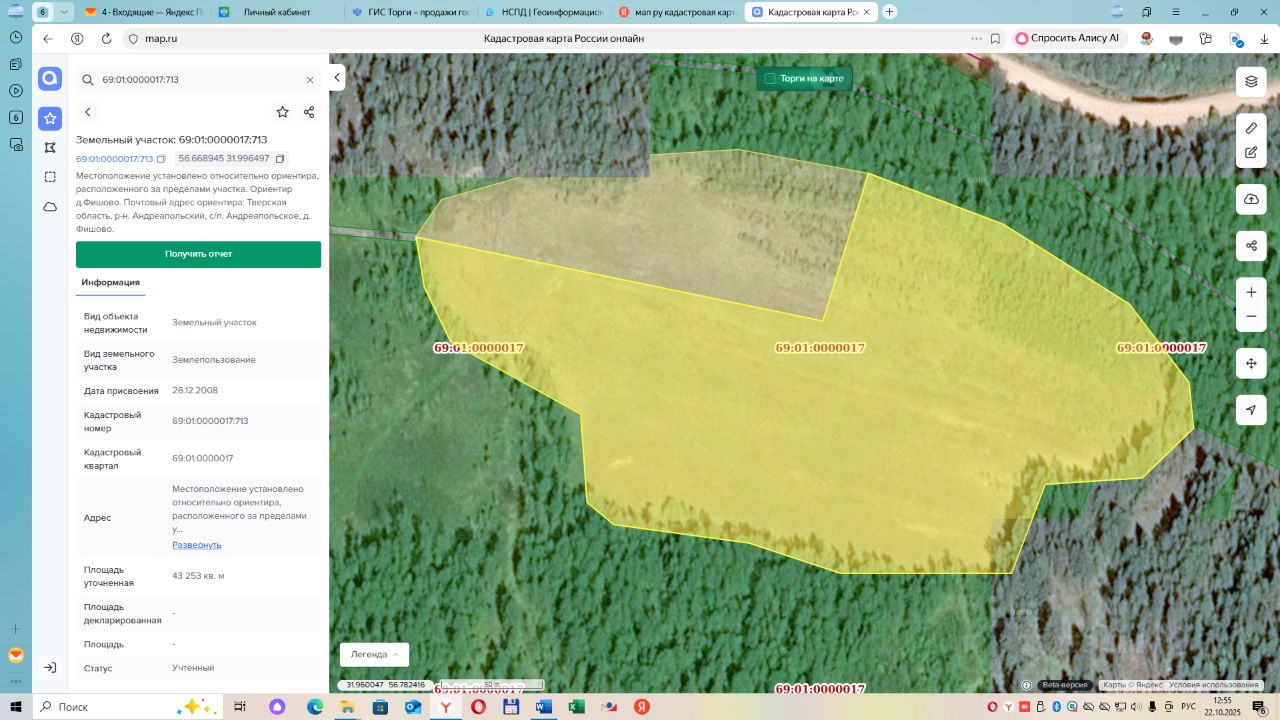Copy cadastral number 69:01:0000017:713

point(161,159)
